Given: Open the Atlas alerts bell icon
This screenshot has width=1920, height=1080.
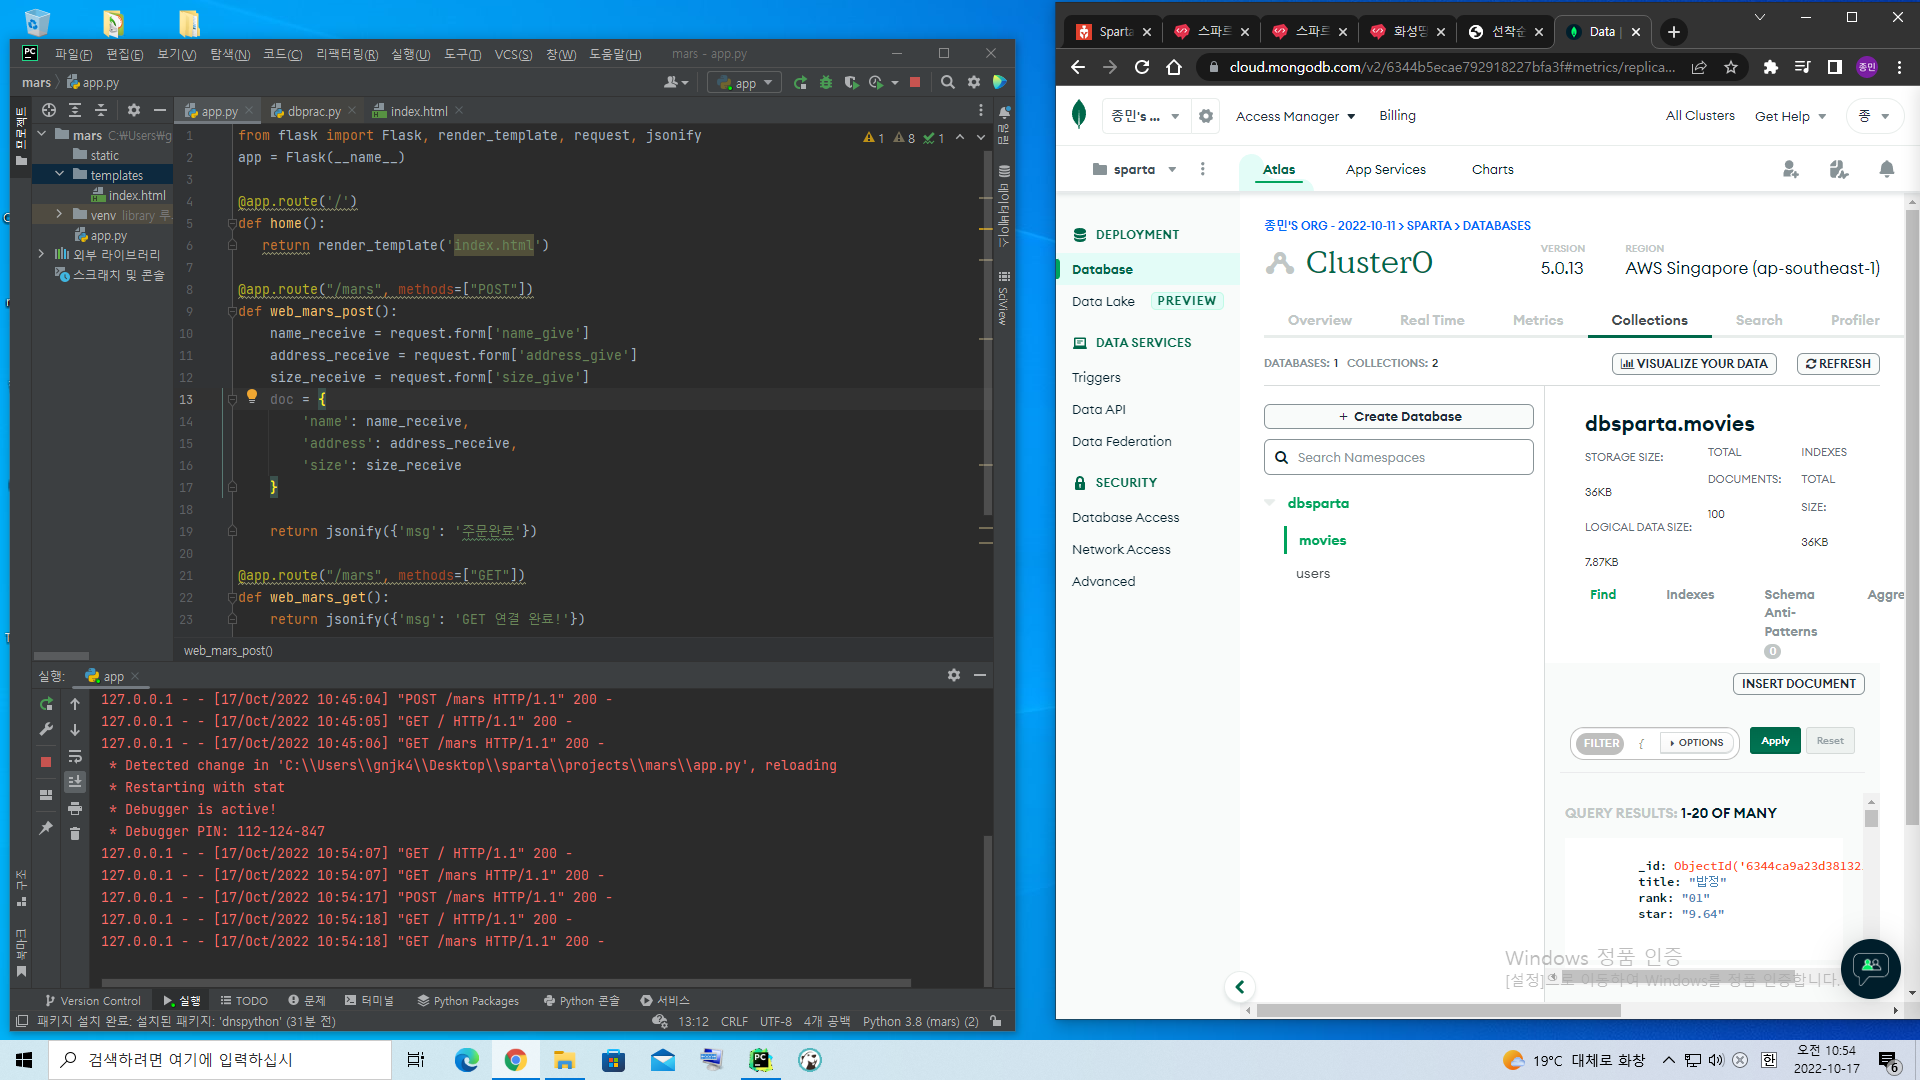Looking at the screenshot, I should click(1887, 170).
